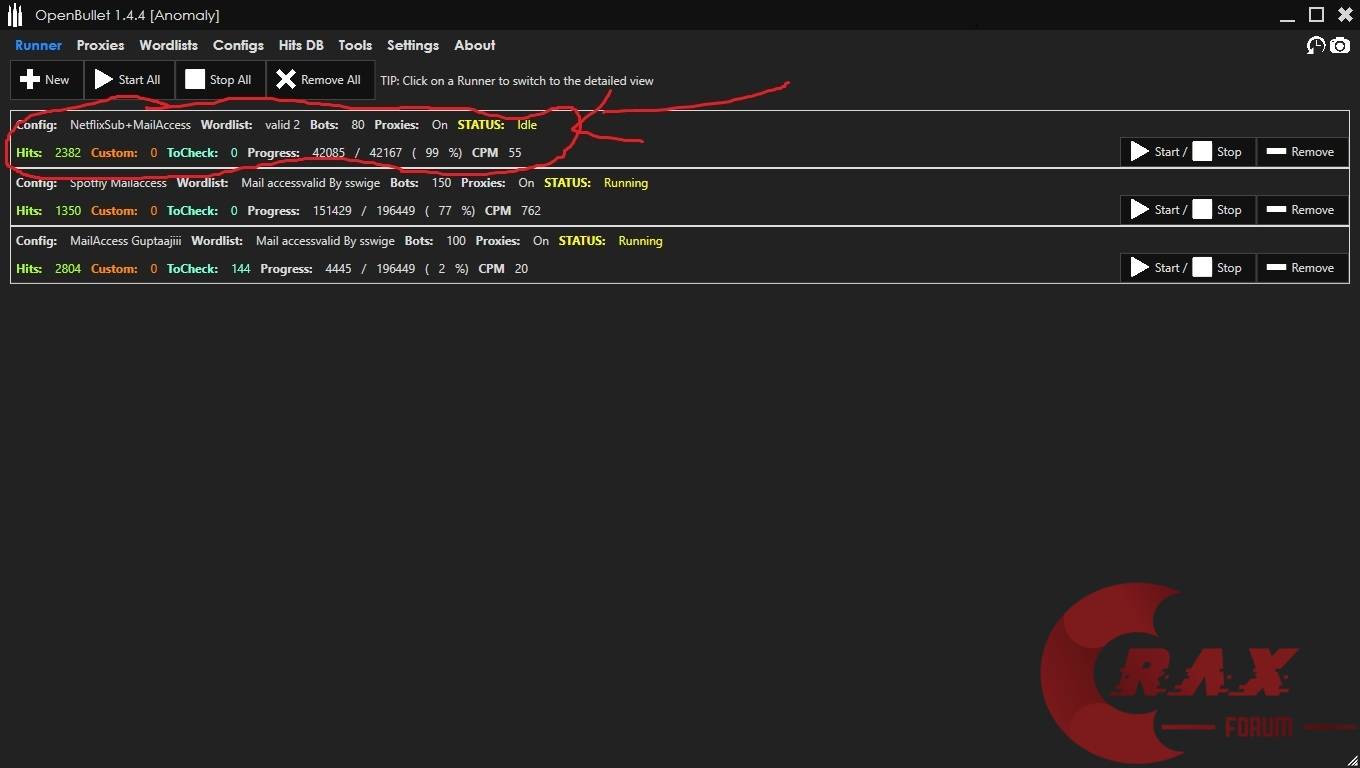
Task: Click the bots value 150
Action: coord(441,183)
